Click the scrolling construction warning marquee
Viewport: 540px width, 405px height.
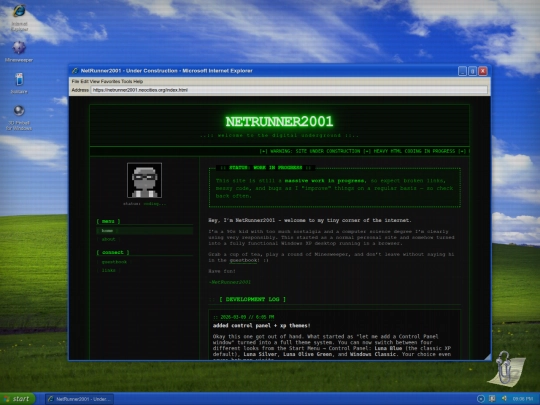click(279, 151)
